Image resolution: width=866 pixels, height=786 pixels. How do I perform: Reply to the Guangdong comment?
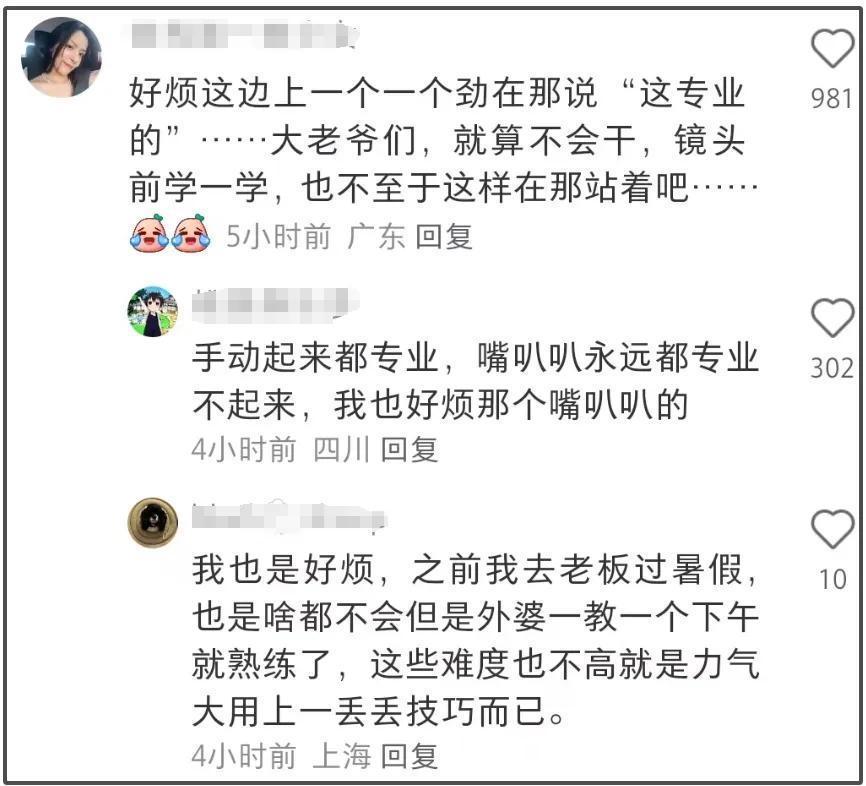443,237
